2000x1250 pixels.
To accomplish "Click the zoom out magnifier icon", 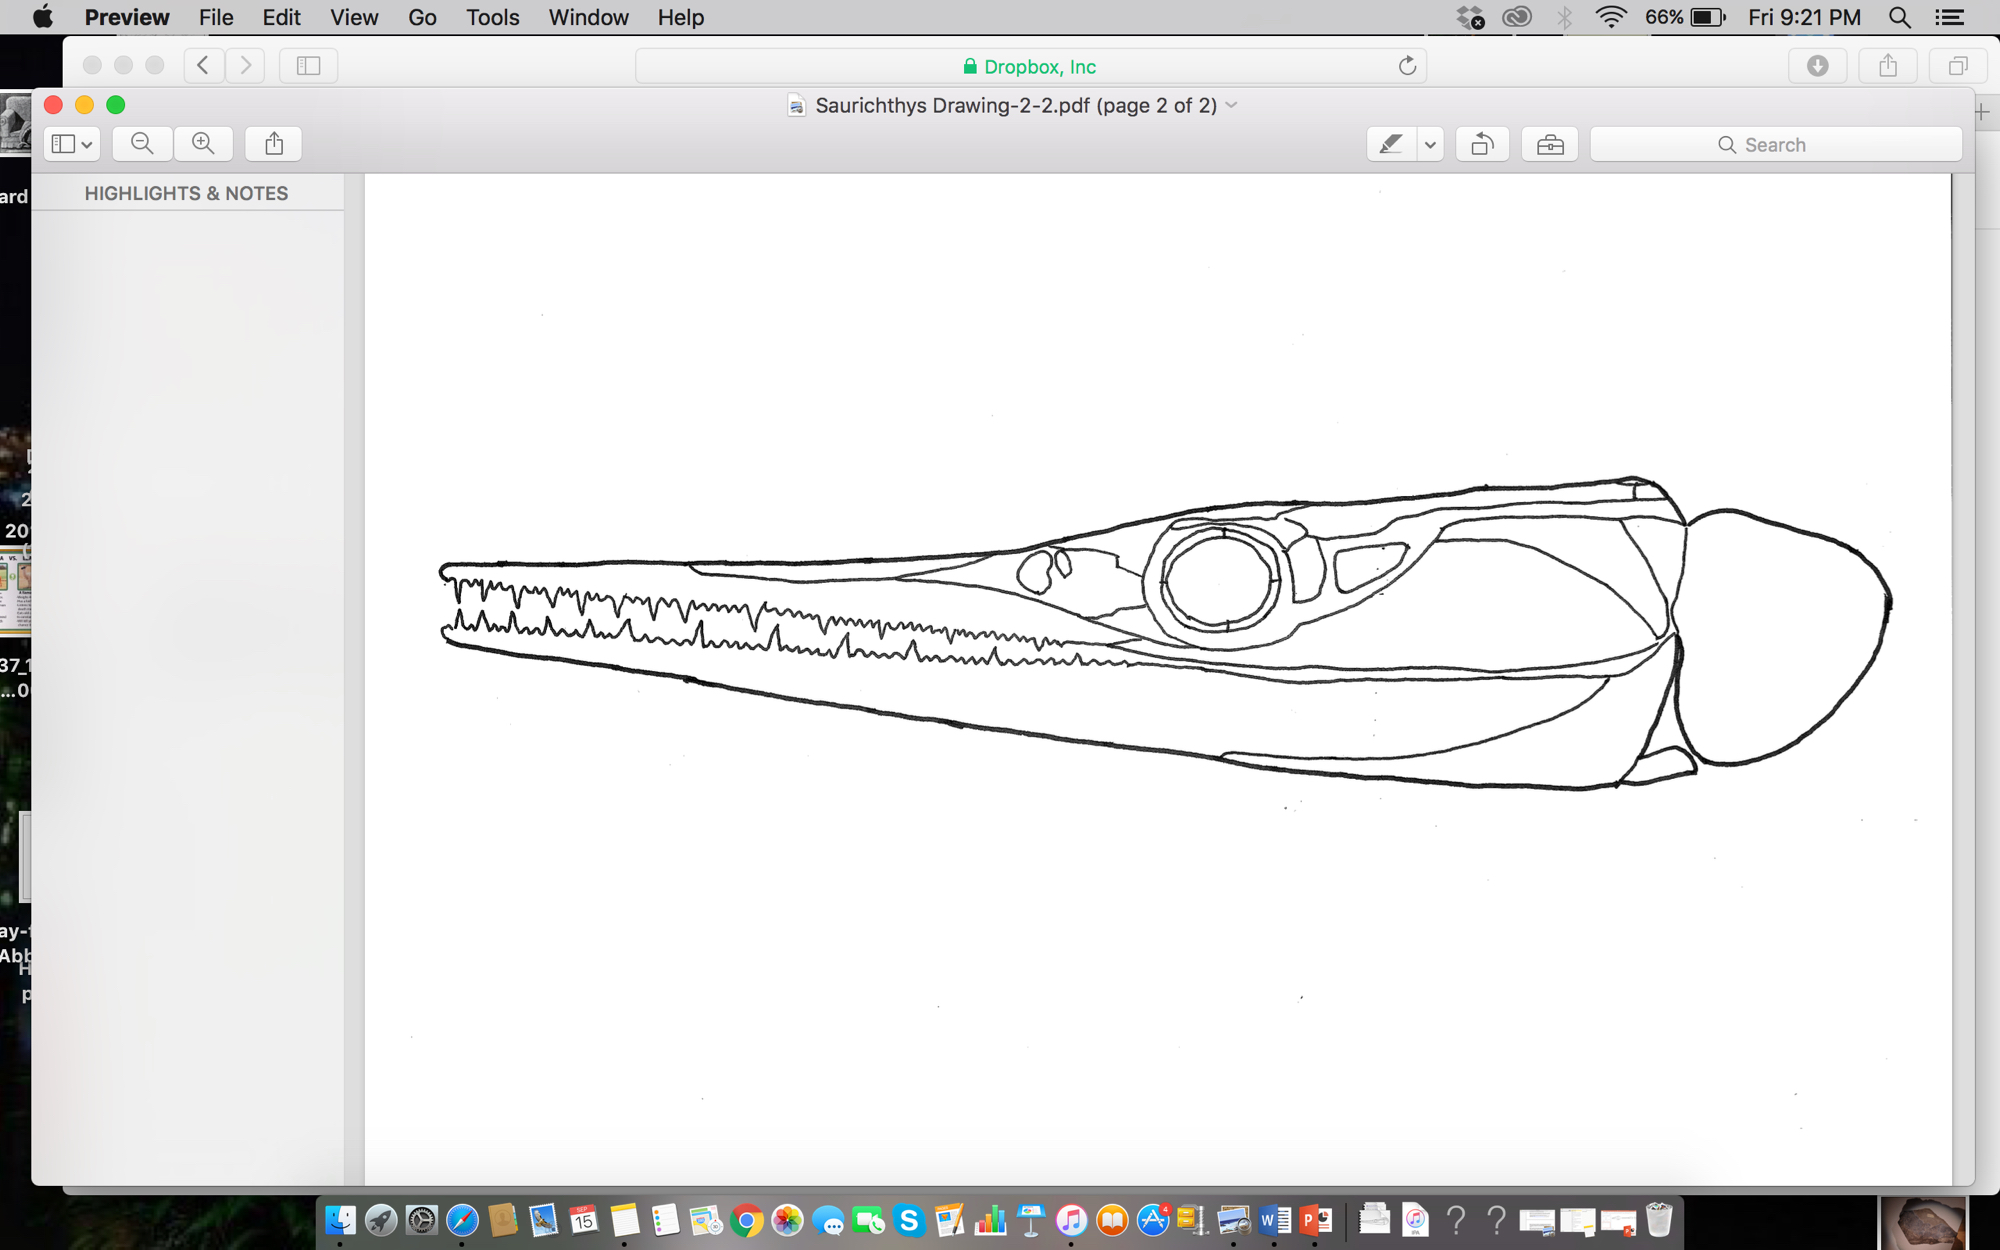I will 142,144.
